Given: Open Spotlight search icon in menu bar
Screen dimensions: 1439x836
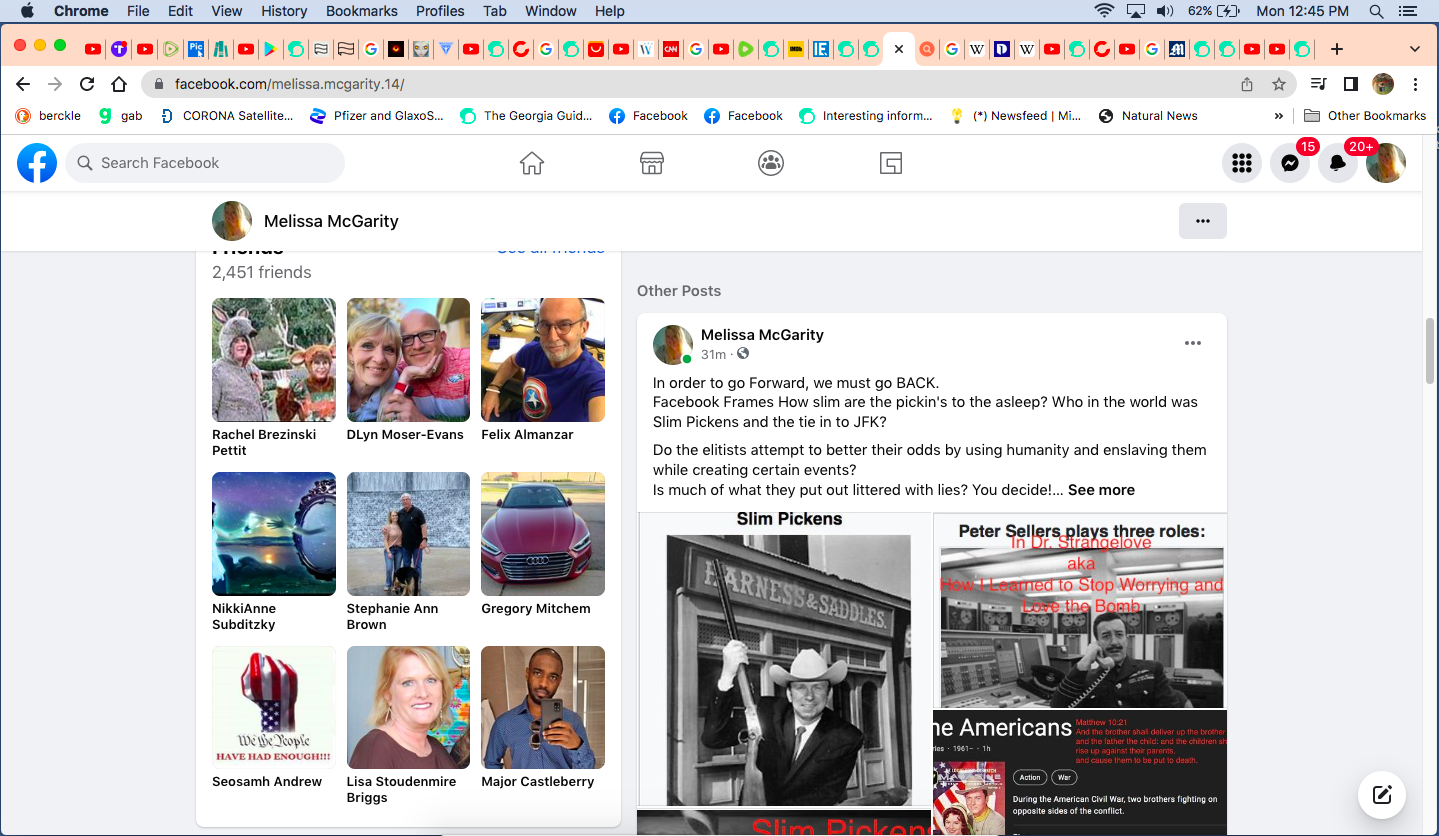Looking at the screenshot, I should coord(1376,11).
